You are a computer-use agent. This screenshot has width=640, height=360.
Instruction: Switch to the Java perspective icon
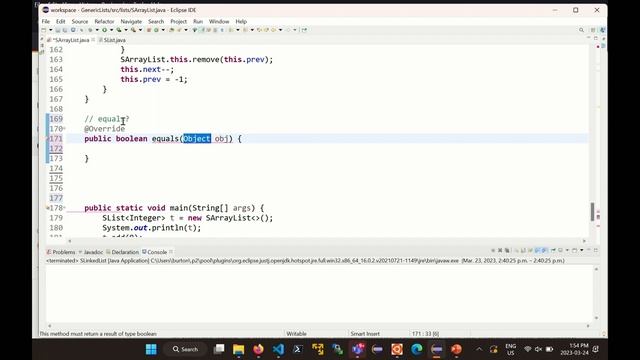coord(602,30)
